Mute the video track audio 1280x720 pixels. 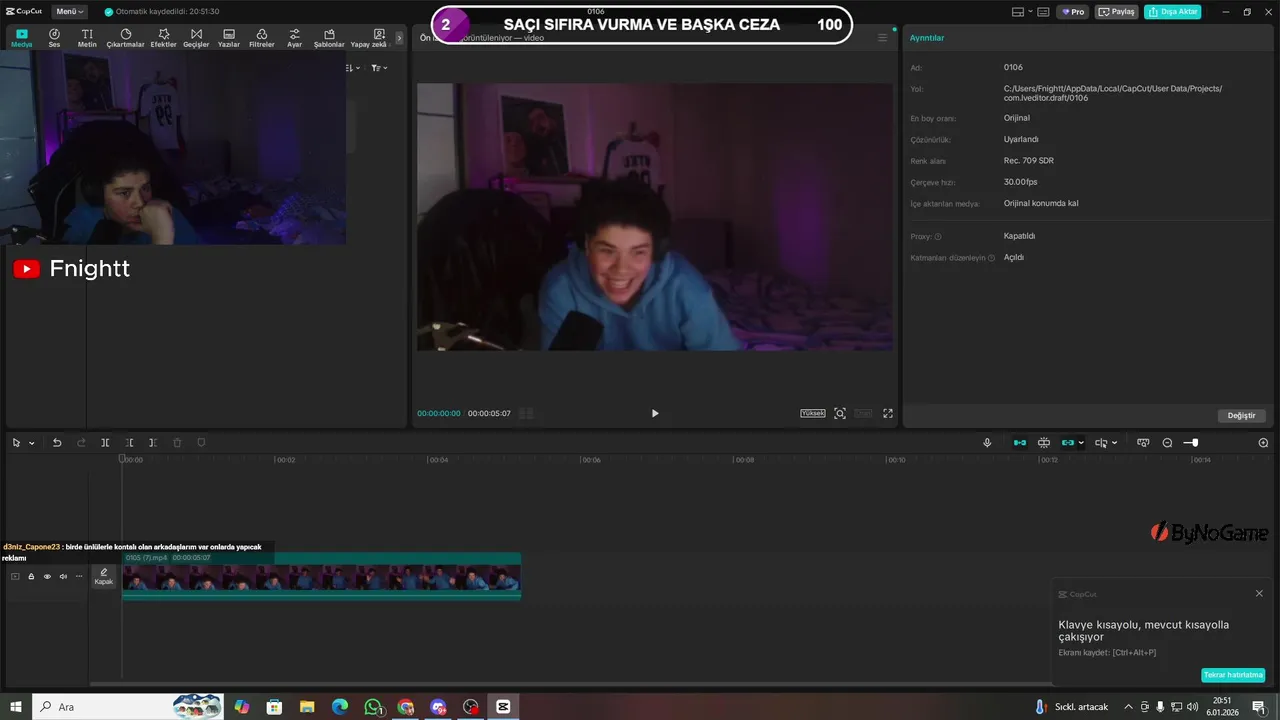pyautogui.click(x=63, y=576)
